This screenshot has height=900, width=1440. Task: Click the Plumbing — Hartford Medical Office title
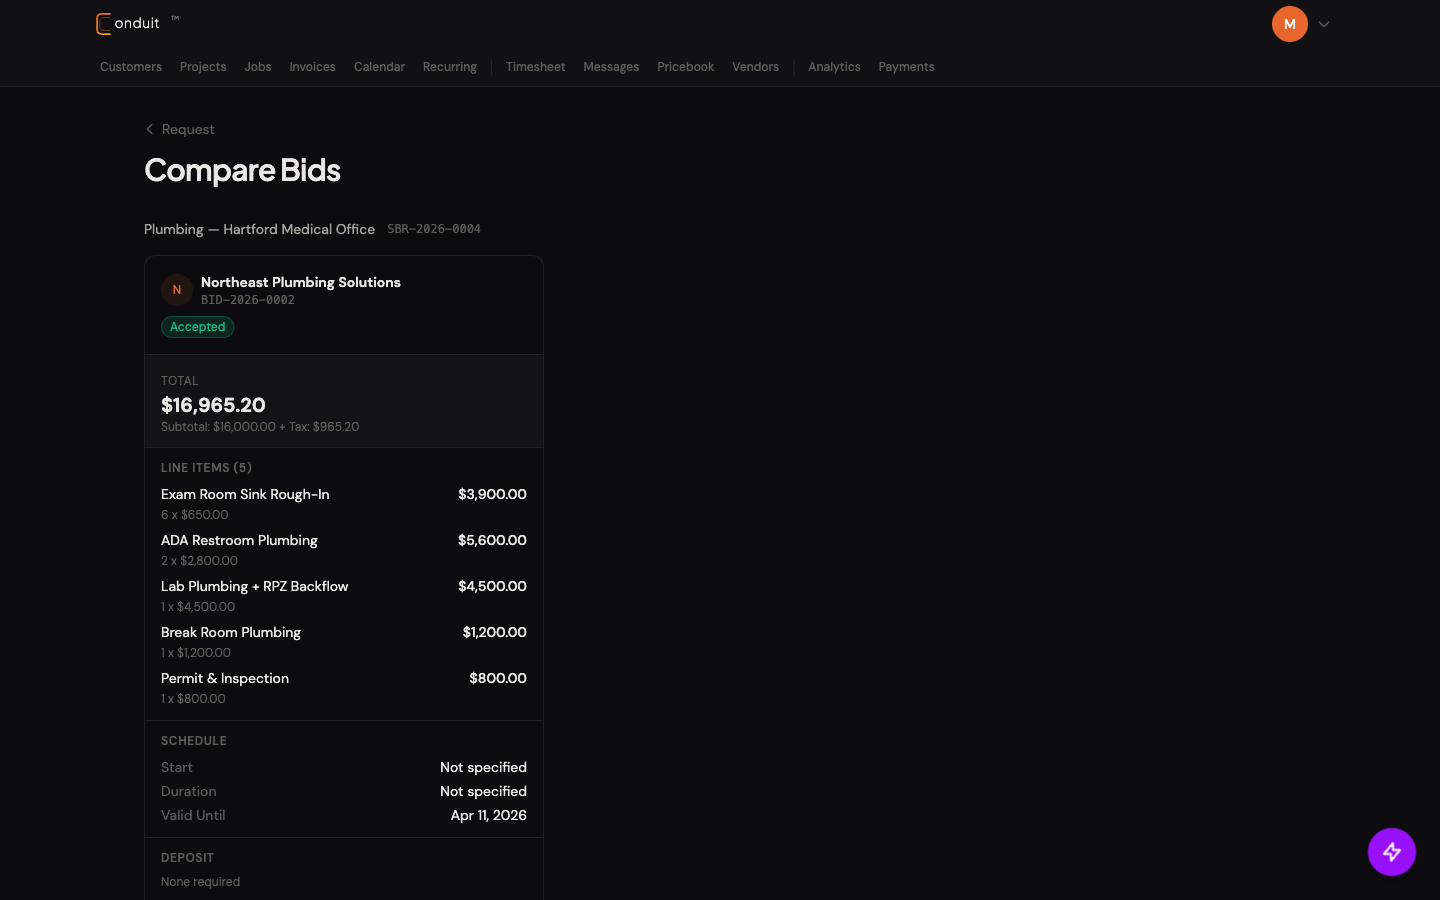[259, 229]
